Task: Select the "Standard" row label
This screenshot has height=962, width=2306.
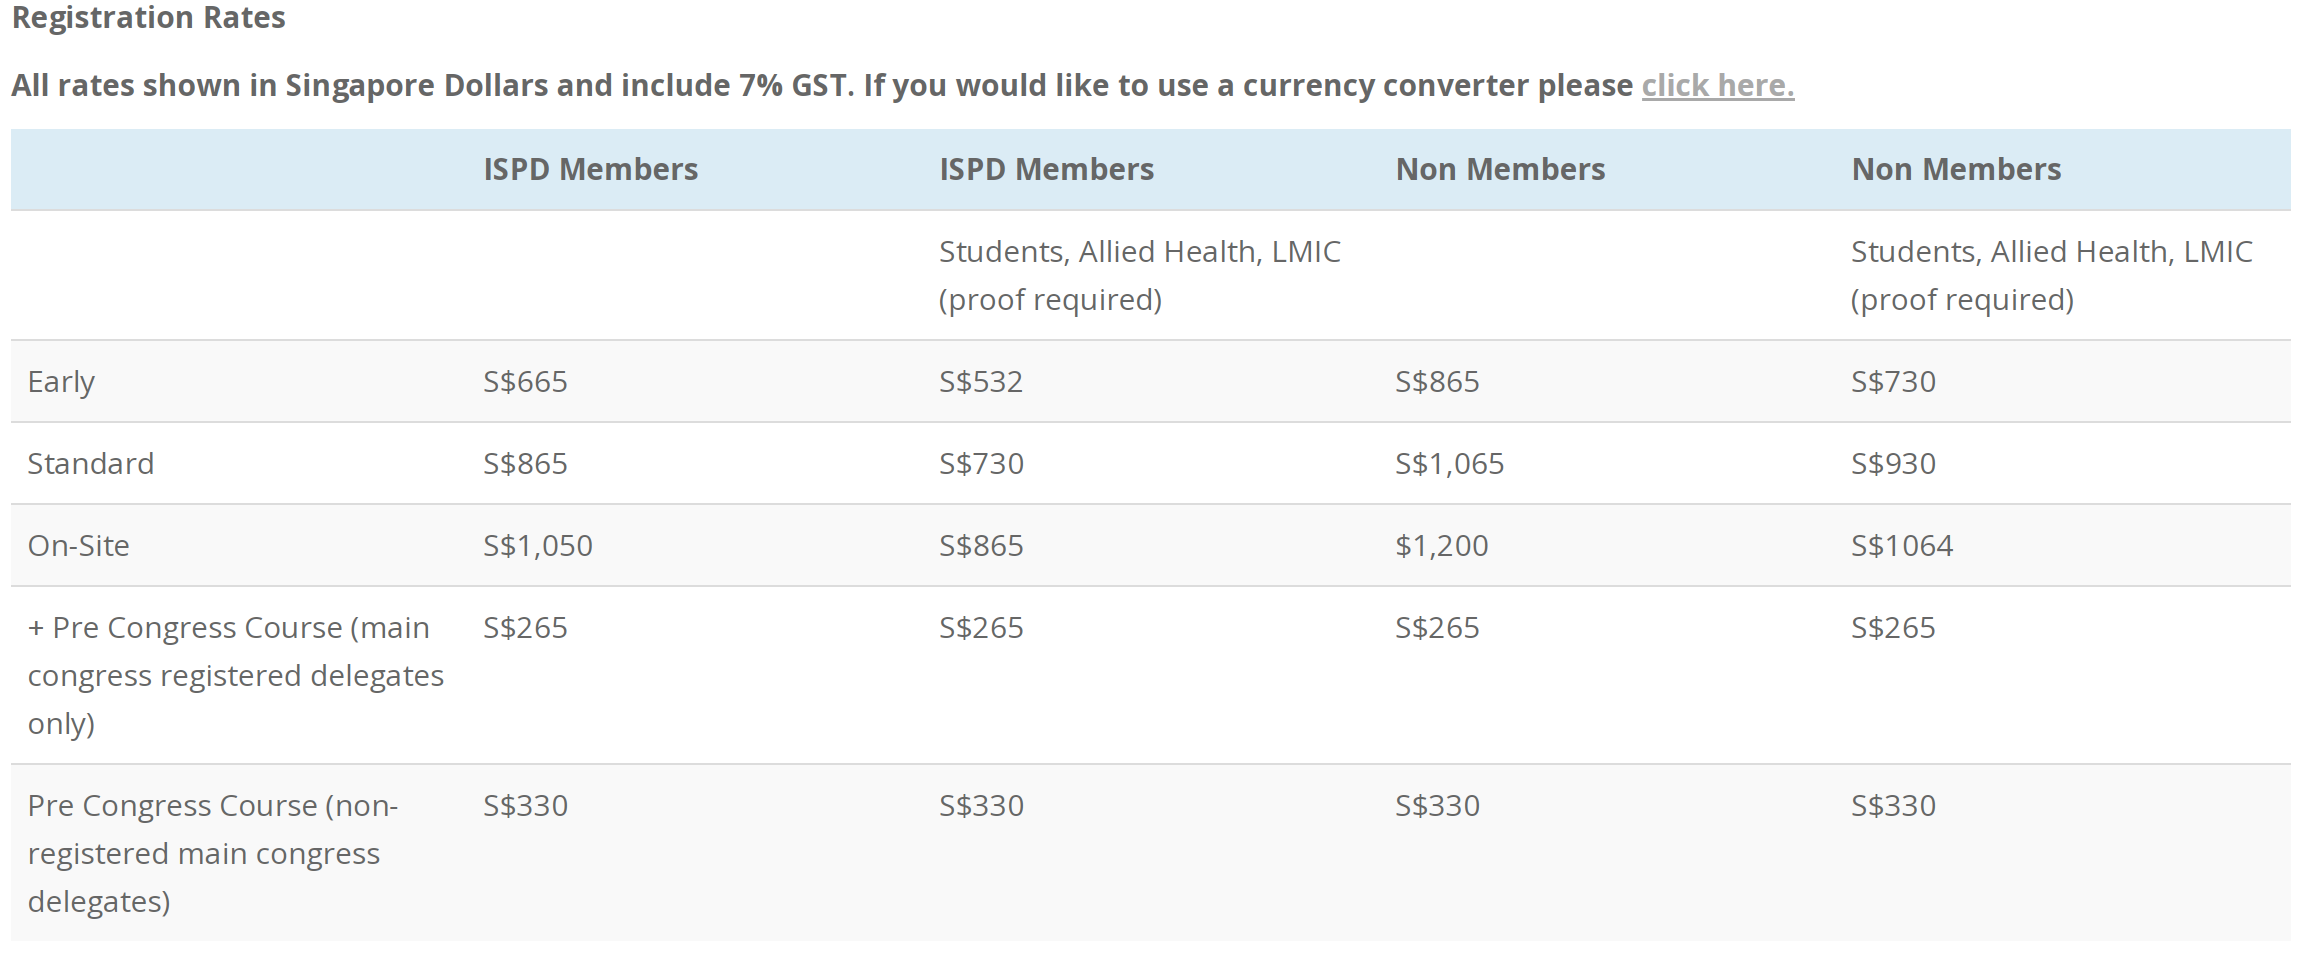Action: [x=90, y=464]
